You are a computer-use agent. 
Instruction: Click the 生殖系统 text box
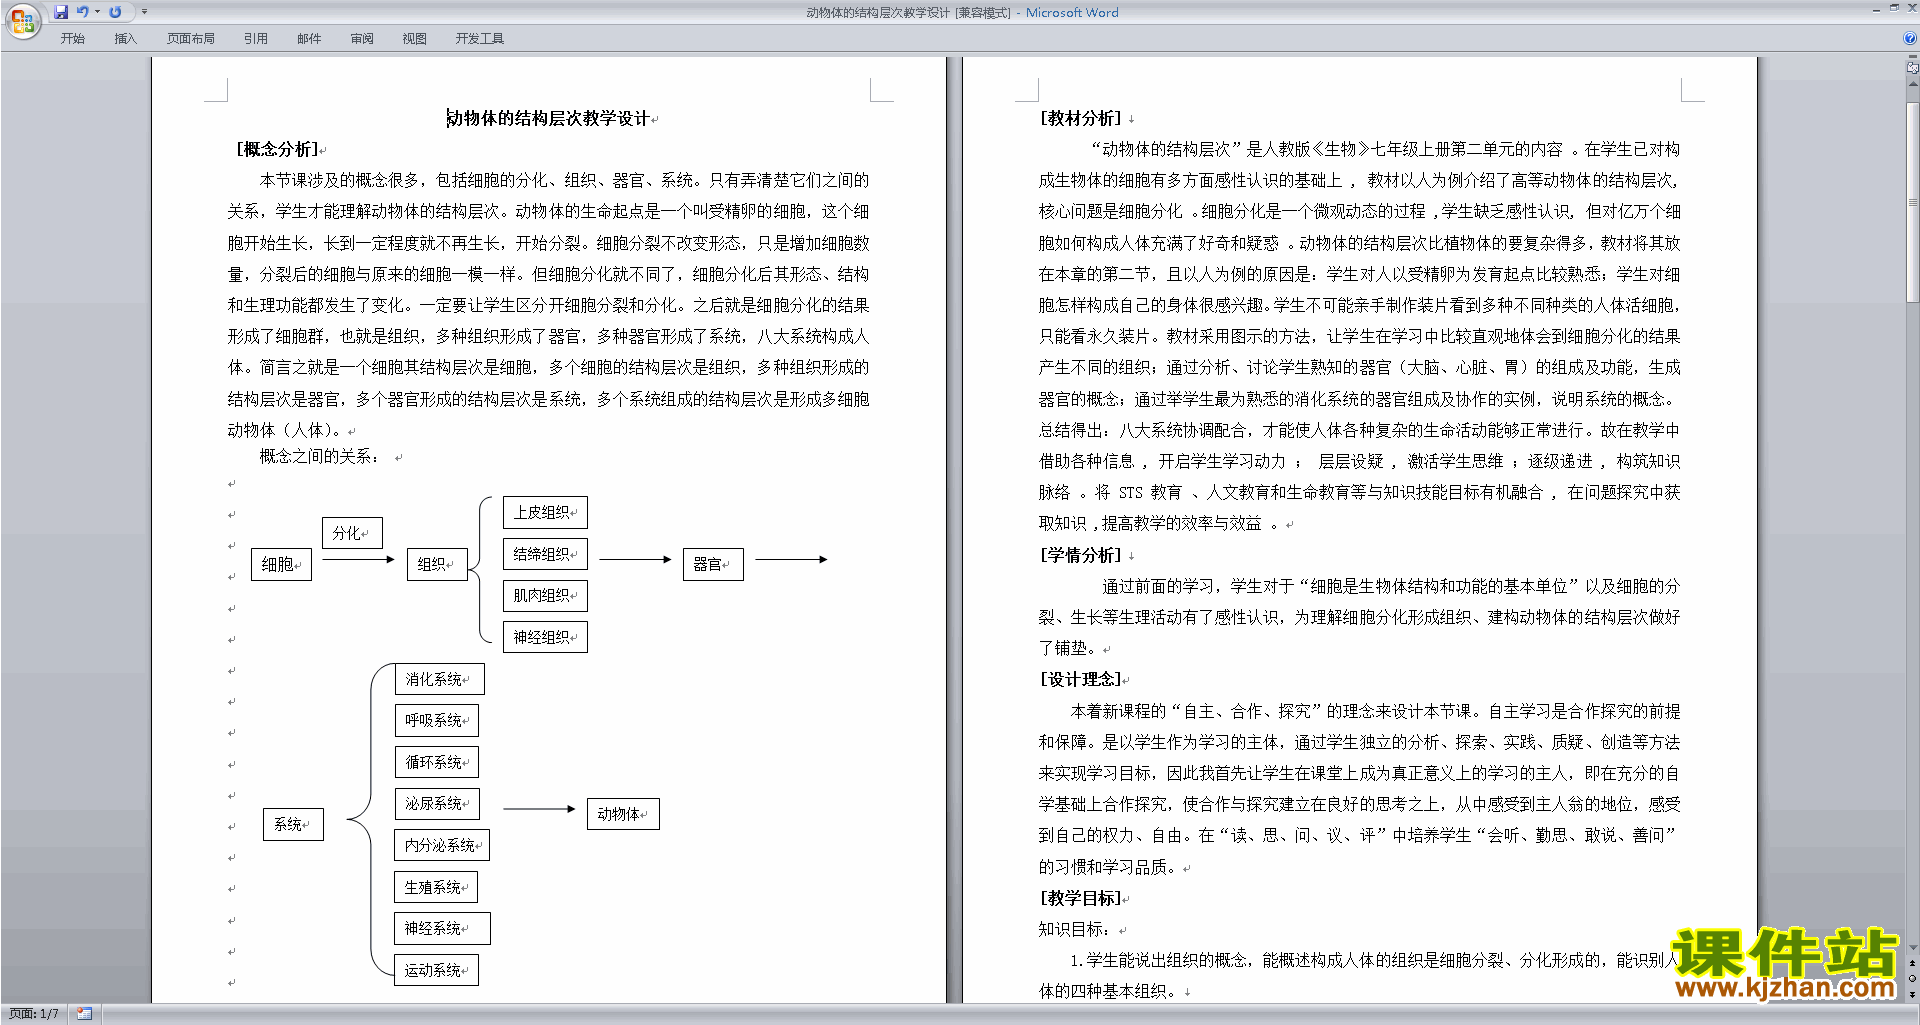[436, 887]
